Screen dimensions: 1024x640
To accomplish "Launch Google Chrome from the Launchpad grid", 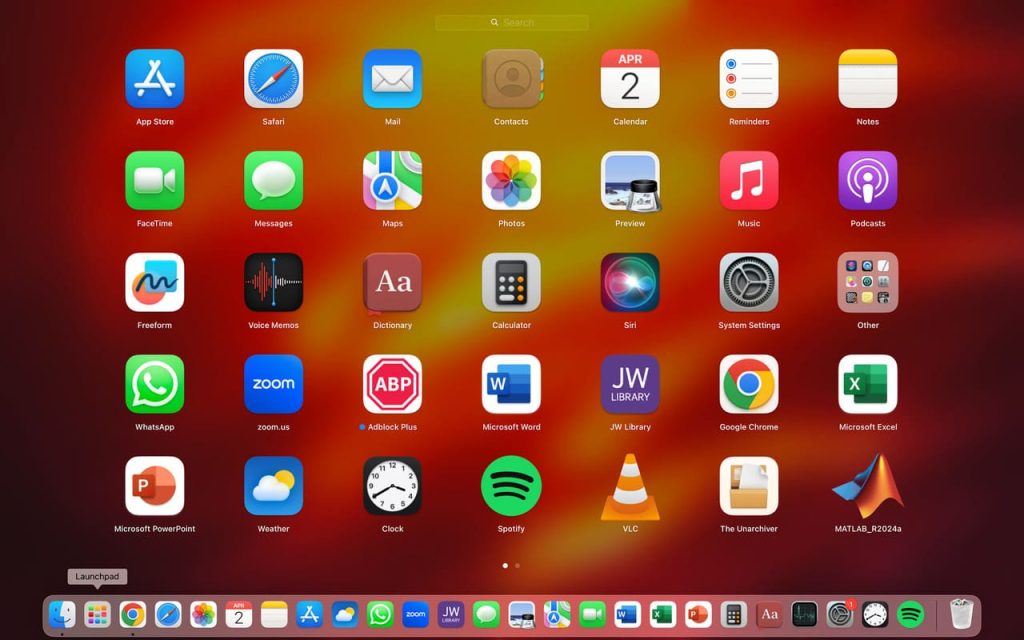I will click(x=749, y=384).
